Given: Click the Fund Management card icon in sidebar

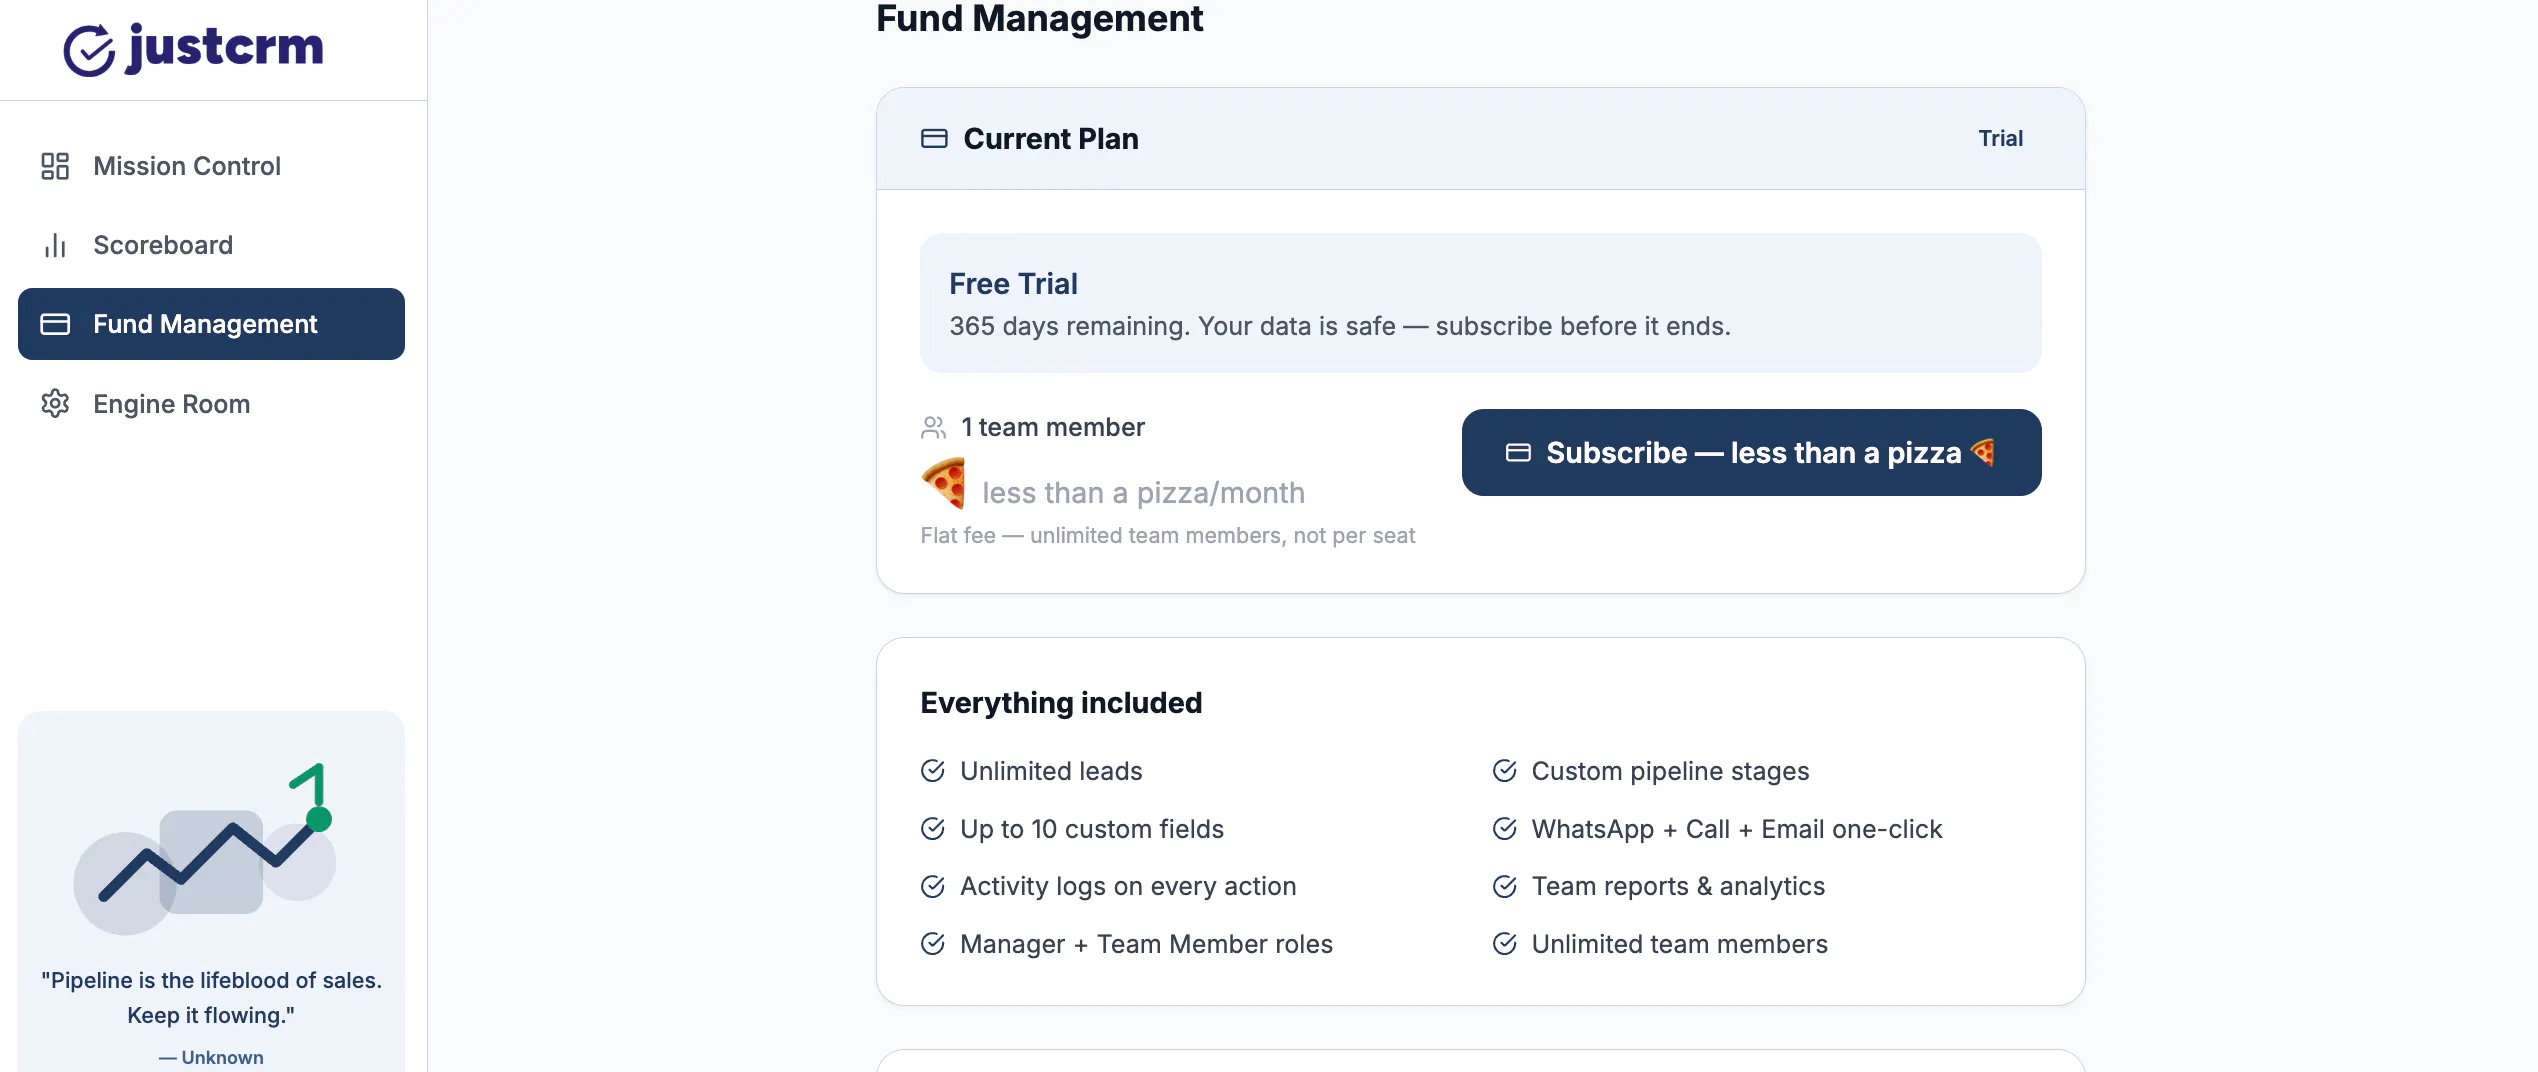Looking at the screenshot, I should pyautogui.click(x=55, y=324).
